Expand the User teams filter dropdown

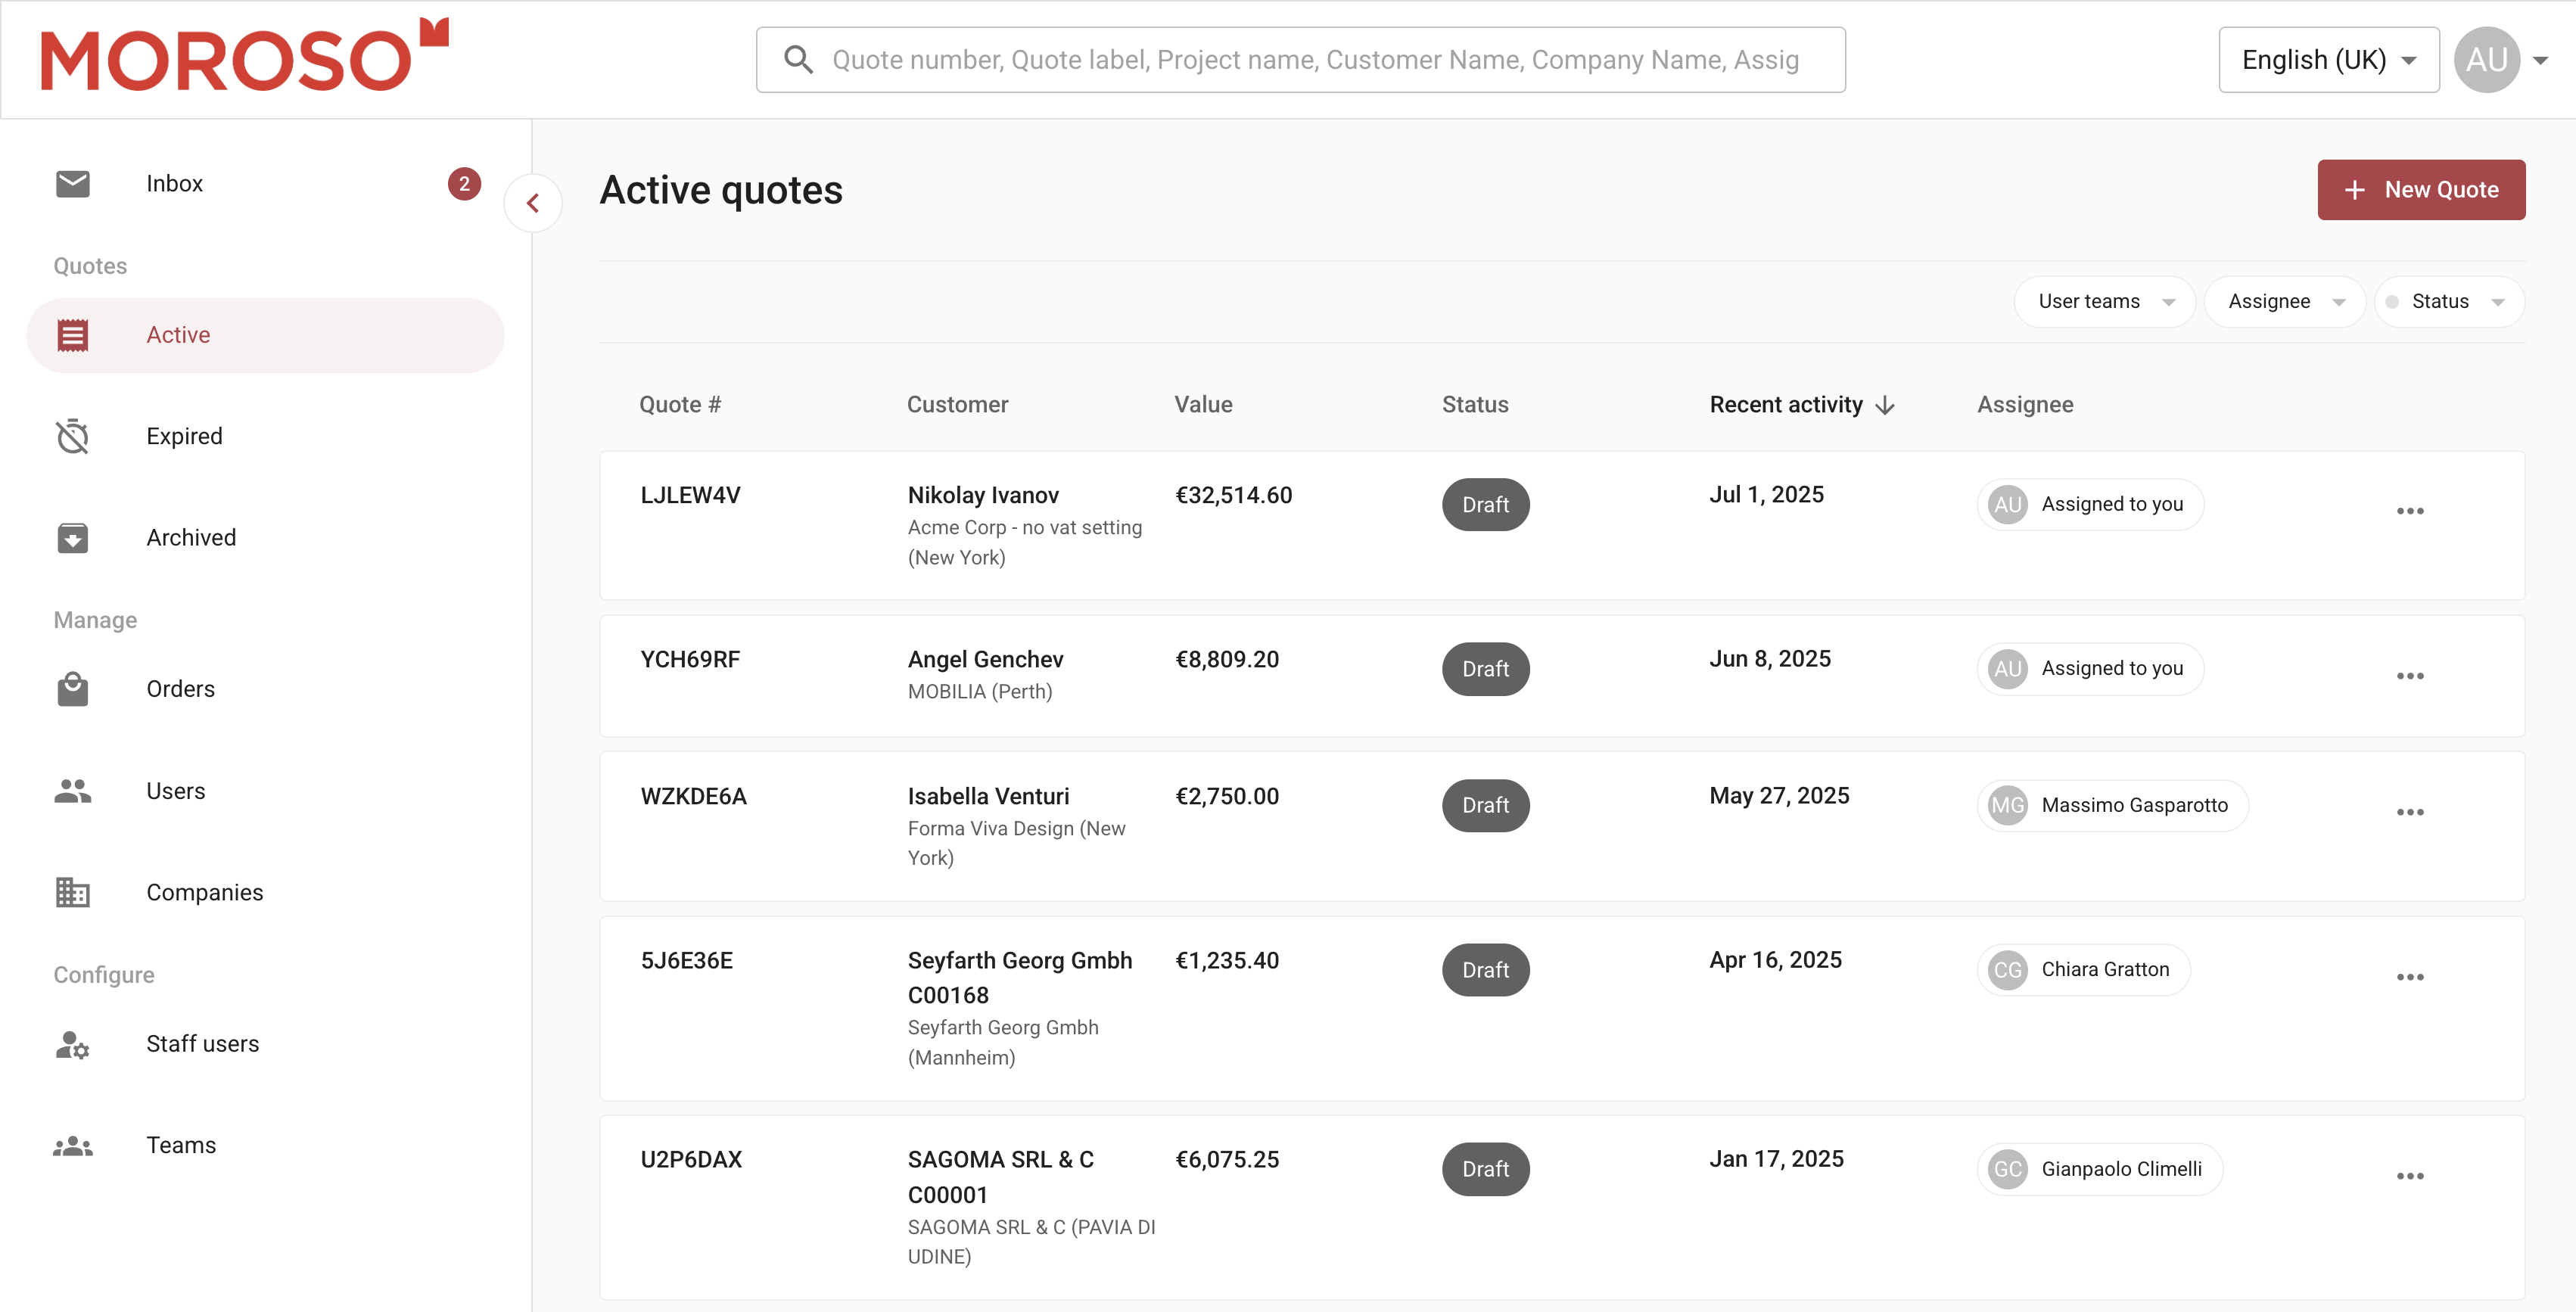coord(2104,302)
